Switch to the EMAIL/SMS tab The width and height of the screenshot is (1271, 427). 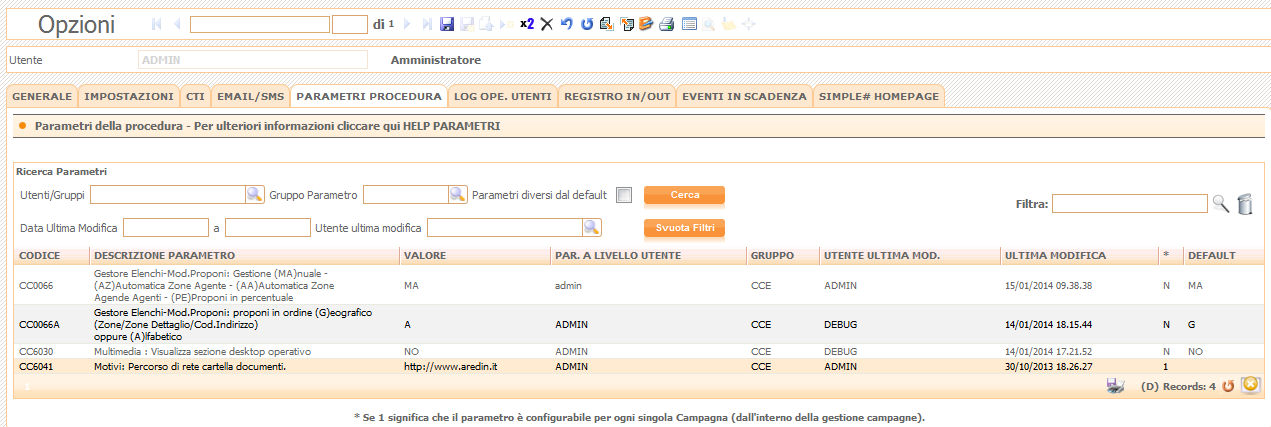[251, 97]
